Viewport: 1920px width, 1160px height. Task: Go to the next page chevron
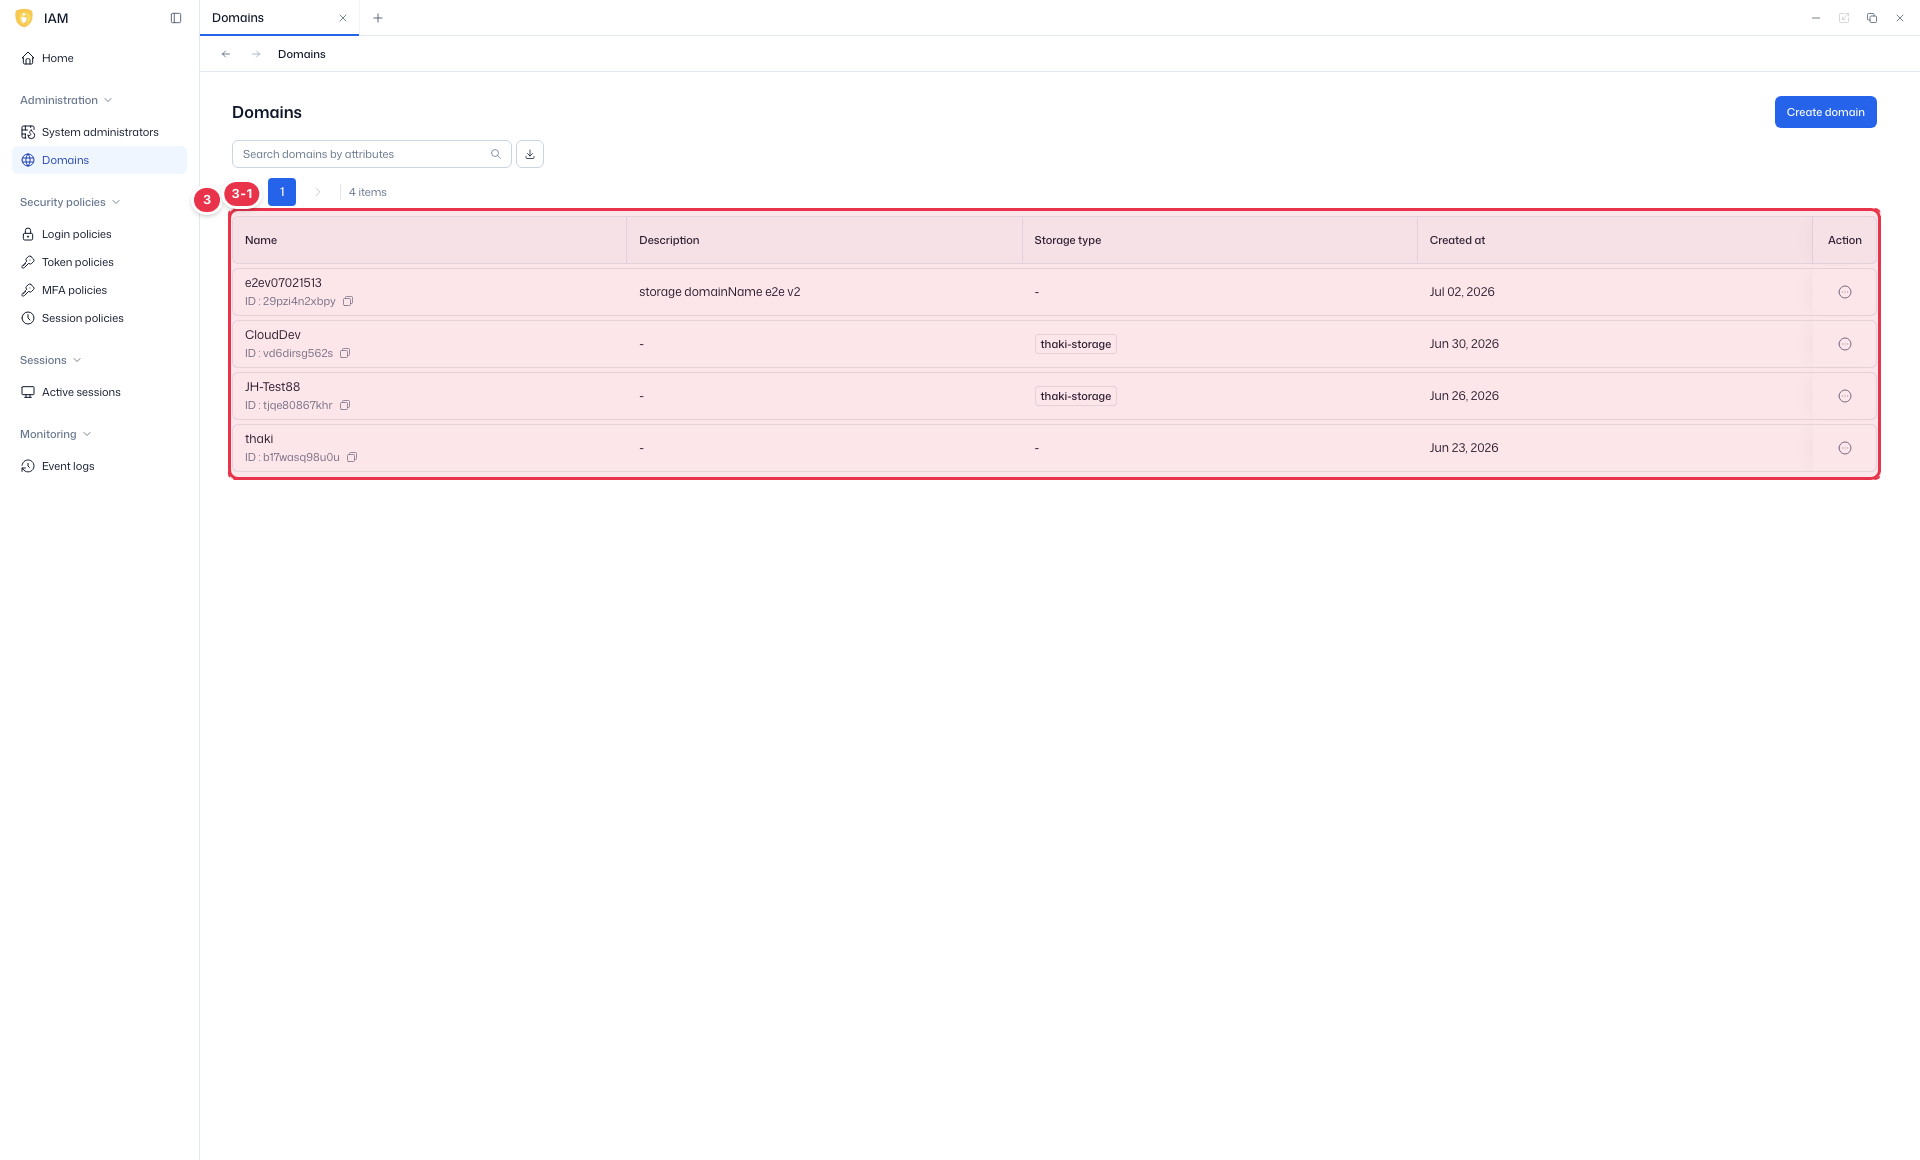click(318, 192)
